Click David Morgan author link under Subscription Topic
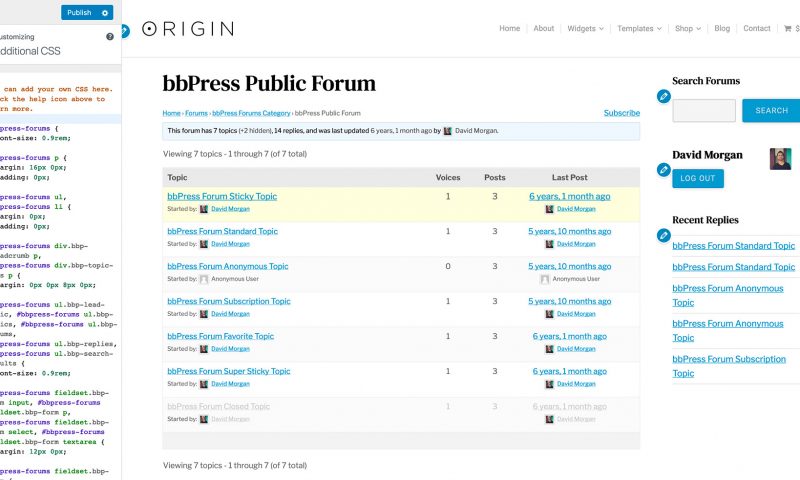800x480 pixels. pyautogui.click(x=230, y=314)
